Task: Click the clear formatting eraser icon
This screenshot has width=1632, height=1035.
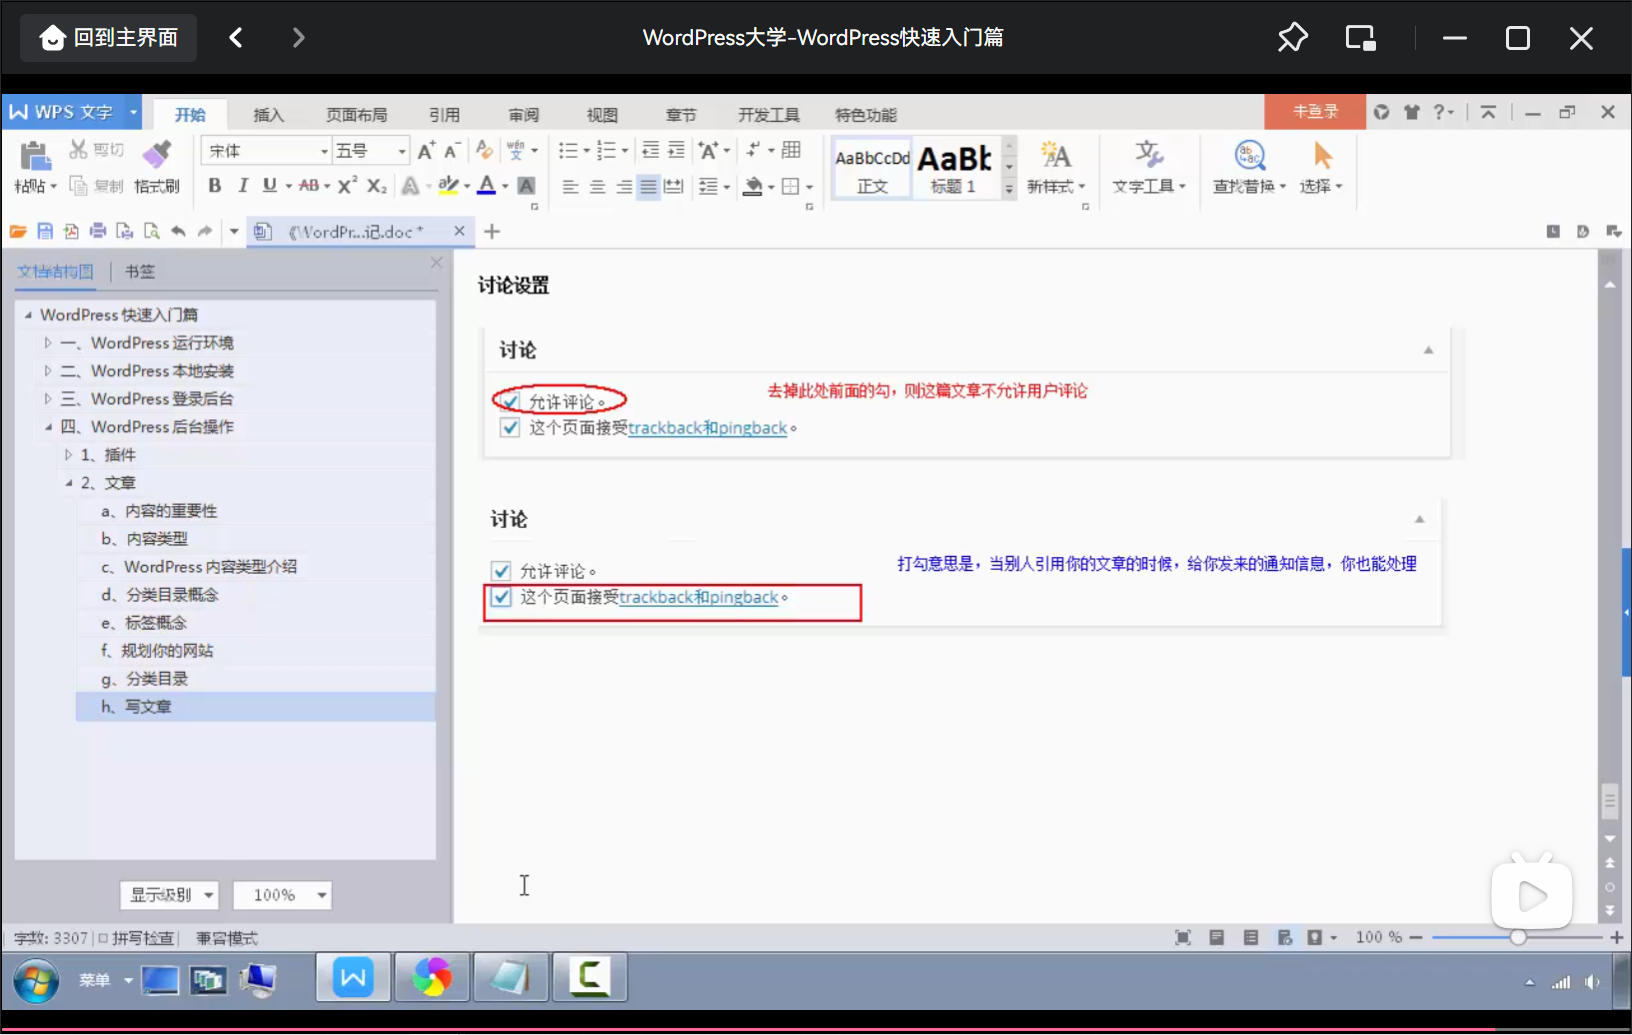Action: coord(485,150)
